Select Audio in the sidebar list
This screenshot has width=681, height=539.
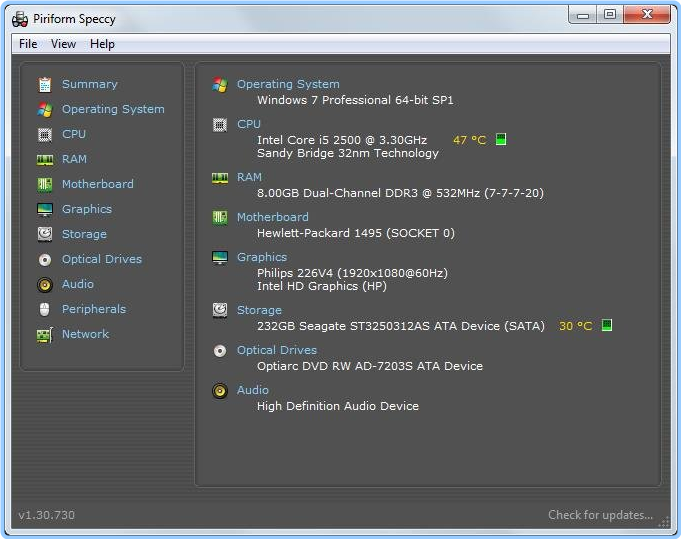(78, 284)
